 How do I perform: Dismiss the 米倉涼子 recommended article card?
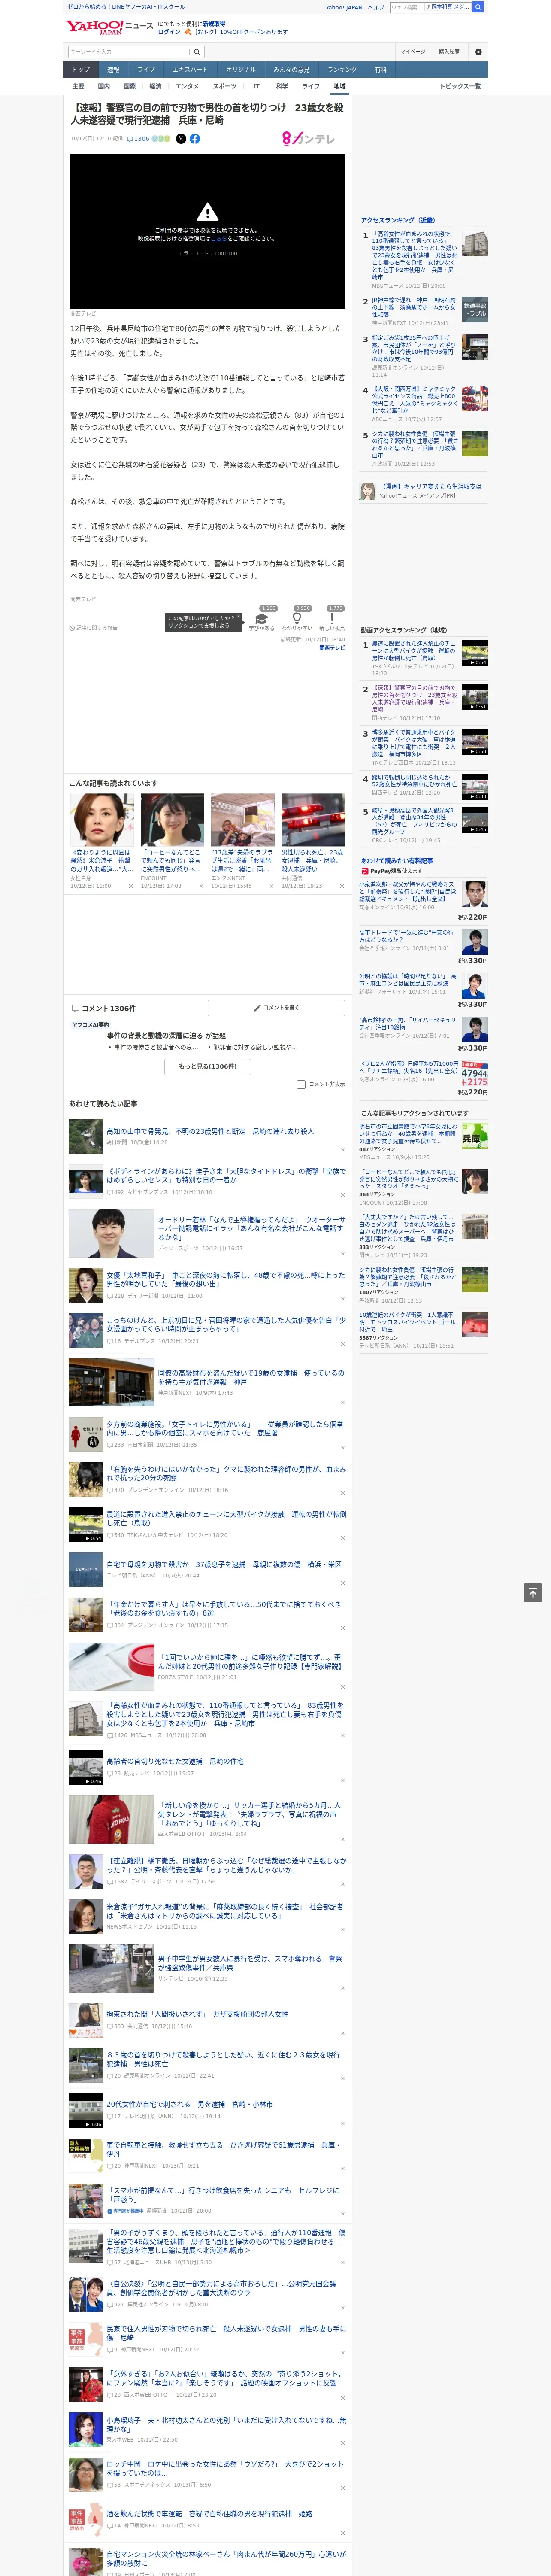130,886
